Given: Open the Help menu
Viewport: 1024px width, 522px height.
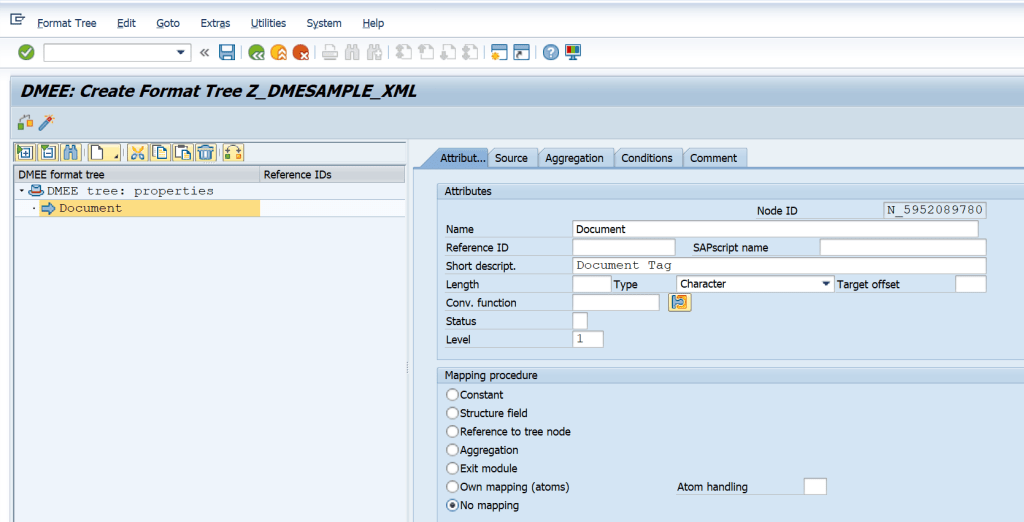Looking at the screenshot, I should click(x=373, y=23).
